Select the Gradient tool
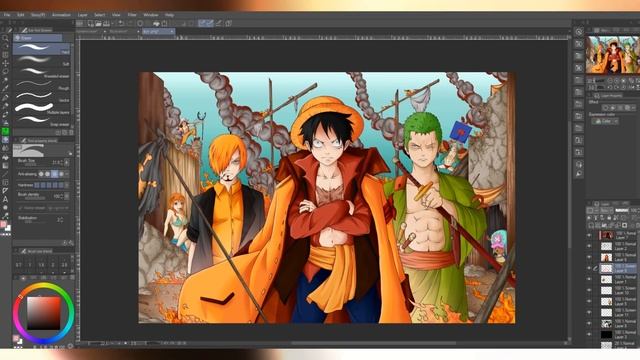 point(5,166)
